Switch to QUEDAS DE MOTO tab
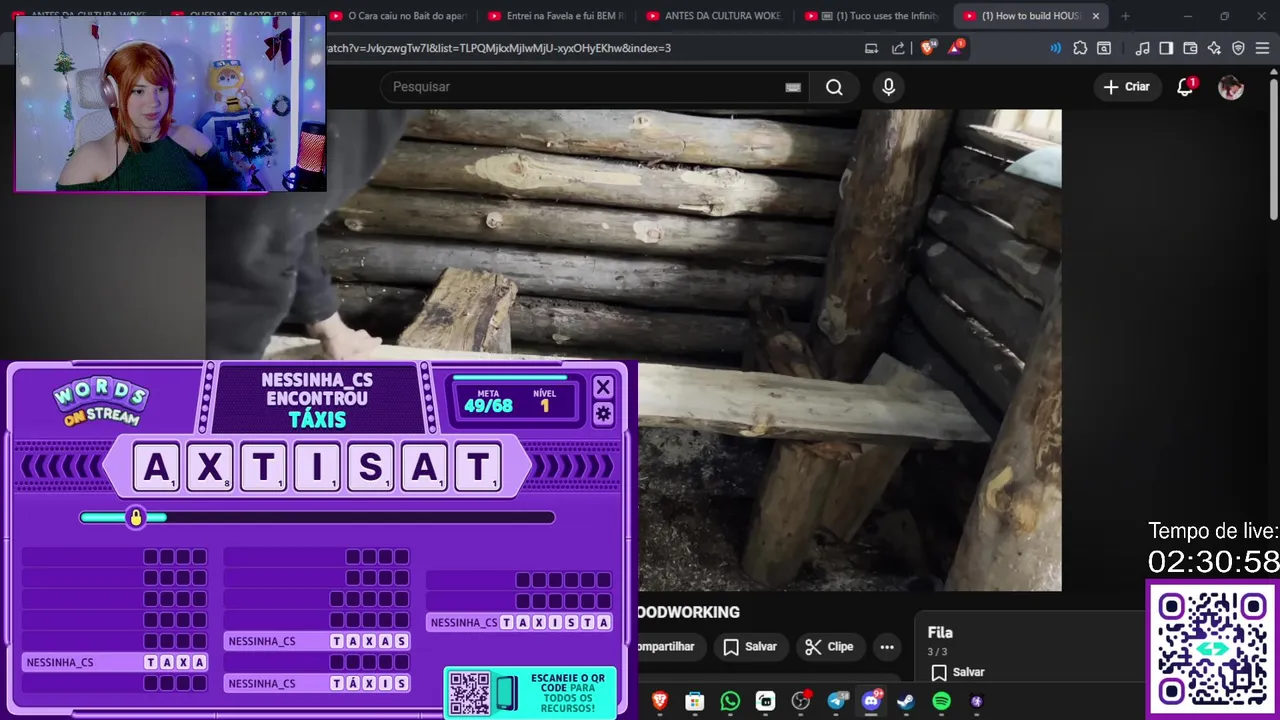Image resolution: width=1280 pixels, height=720 pixels. [240, 16]
